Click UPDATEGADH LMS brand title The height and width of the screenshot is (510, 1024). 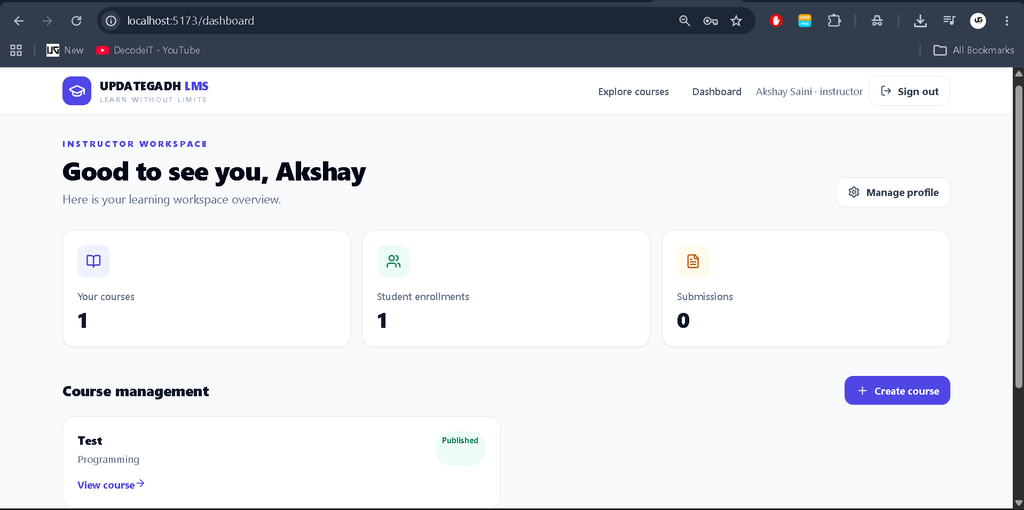click(154, 86)
